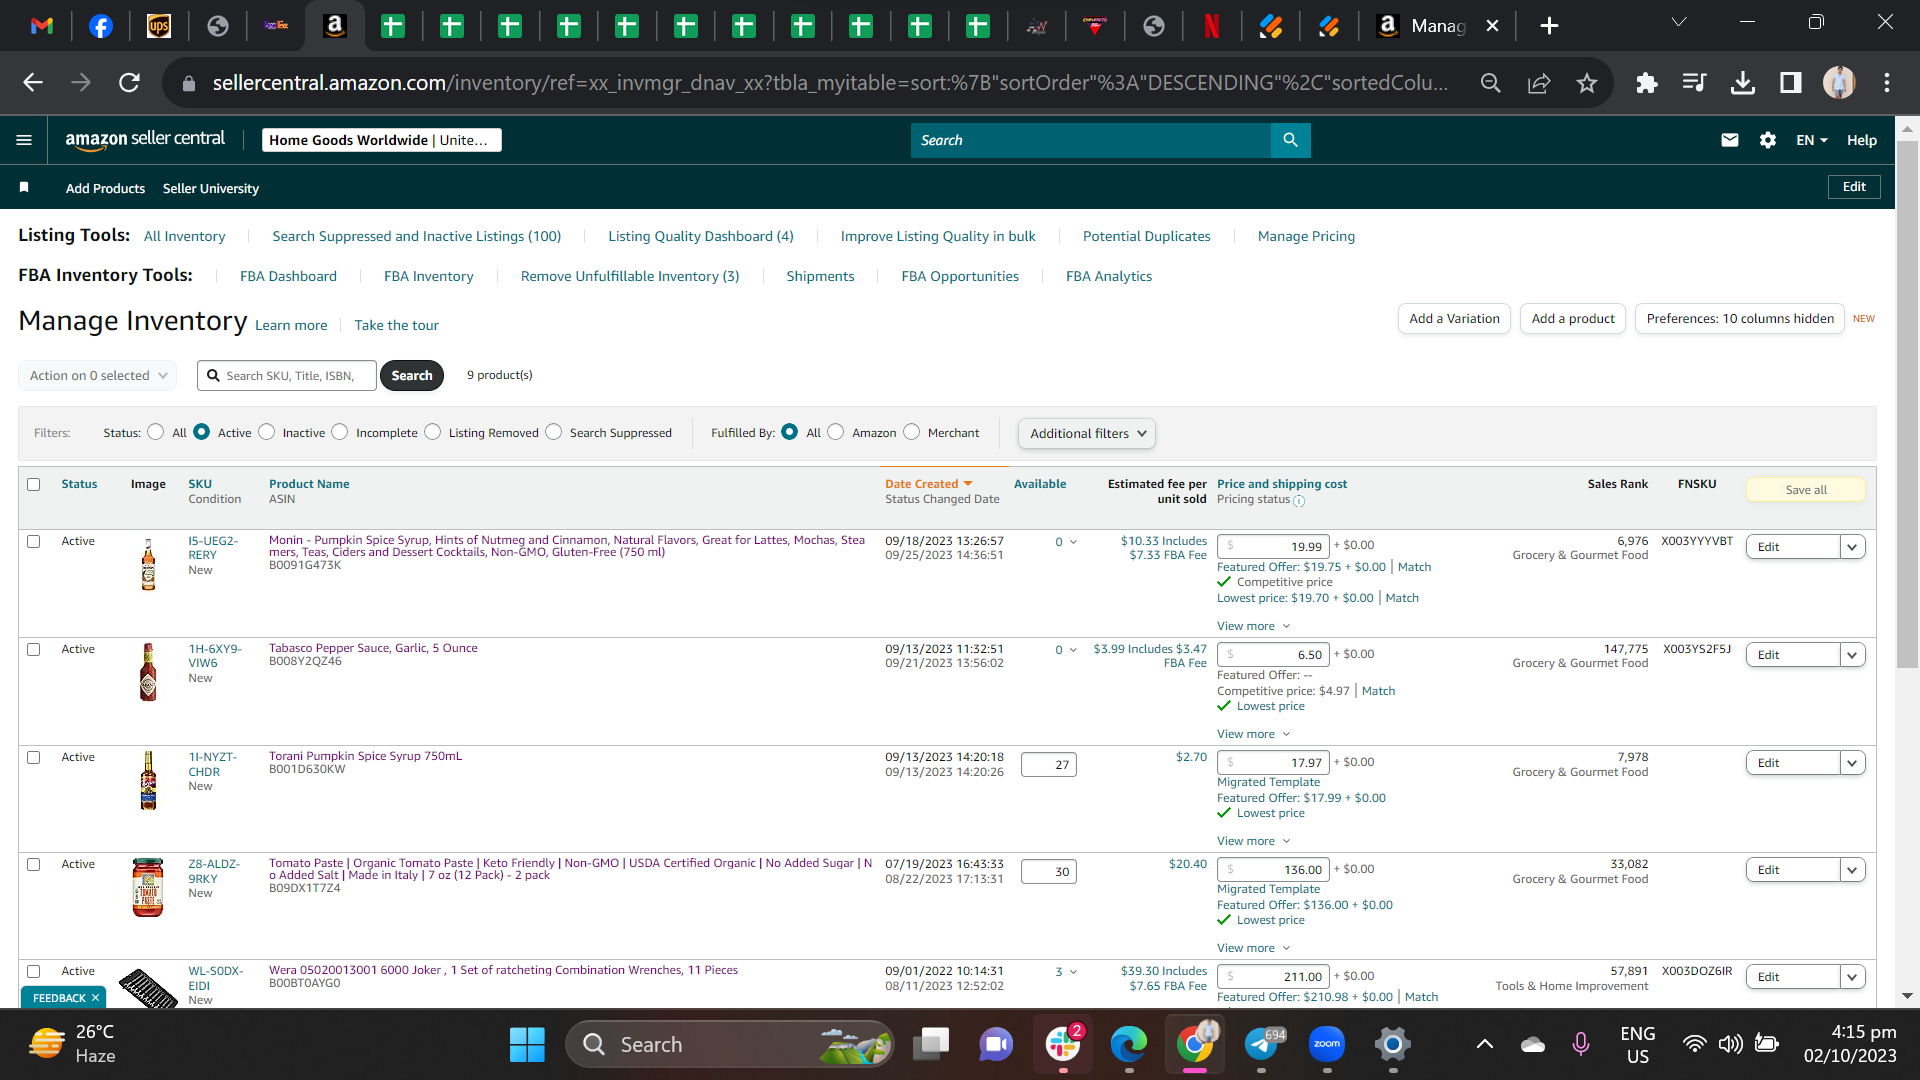Select the Search Suppressed status filter
Viewport: 1920px width, 1080px height.
pos(553,432)
